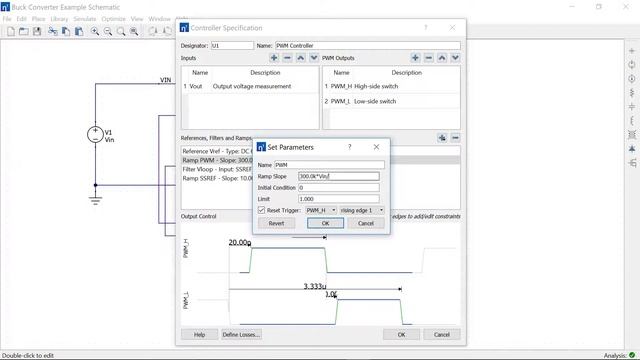Click Revert in Set Parameters dialog
640x360 pixels.
pos(276,223)
